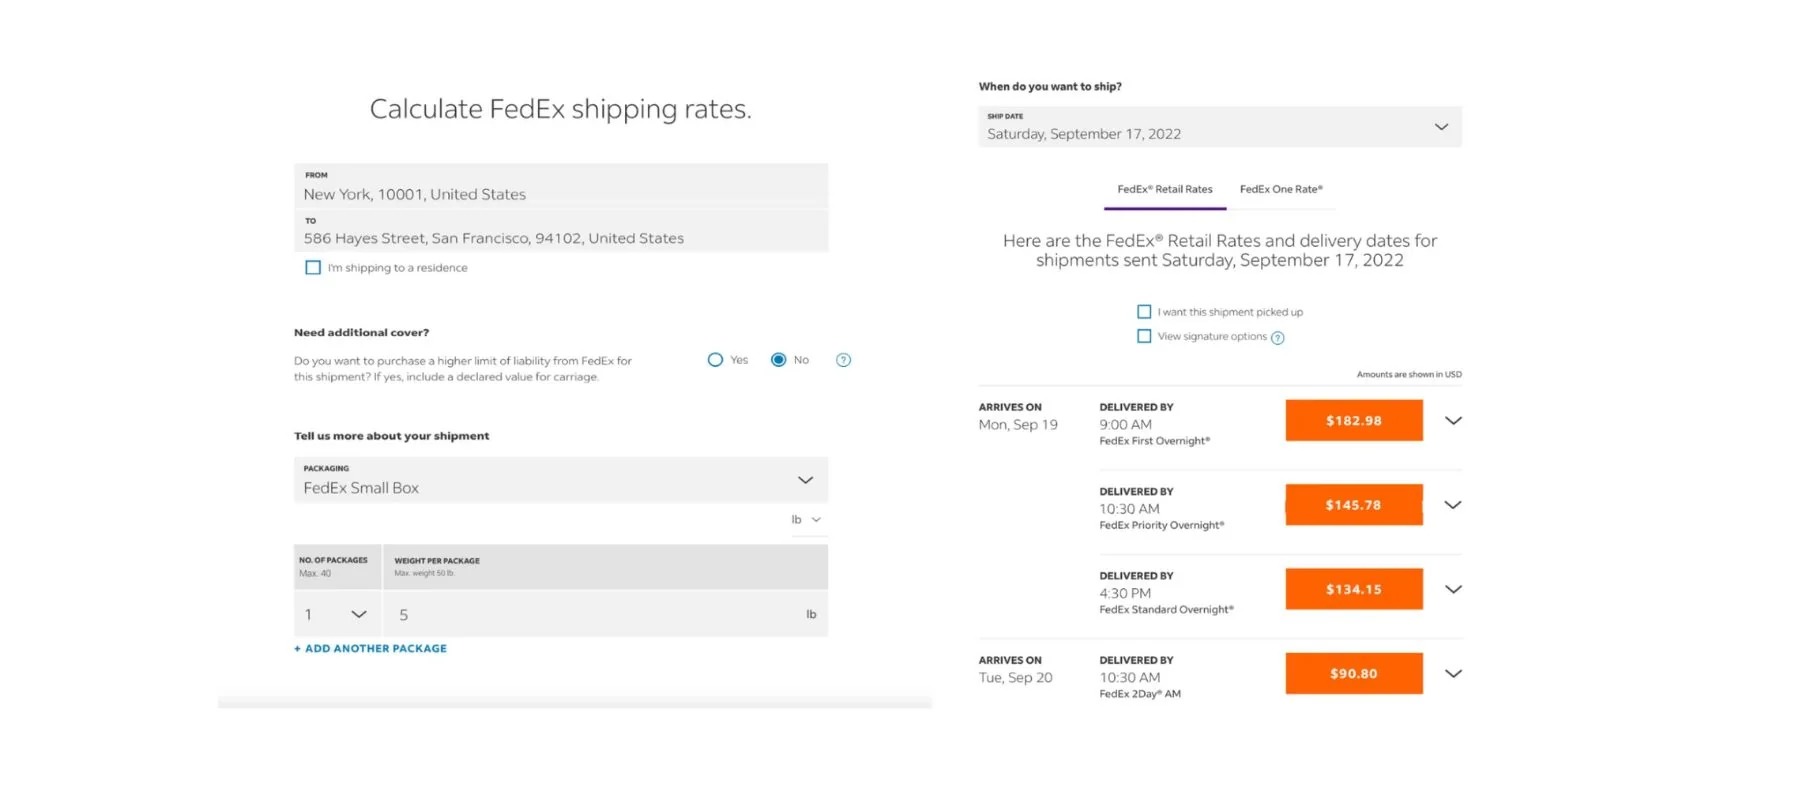Click the 'Tue, Sep 20' arrival date
1800x800 pixels.
click(1015, 678)
